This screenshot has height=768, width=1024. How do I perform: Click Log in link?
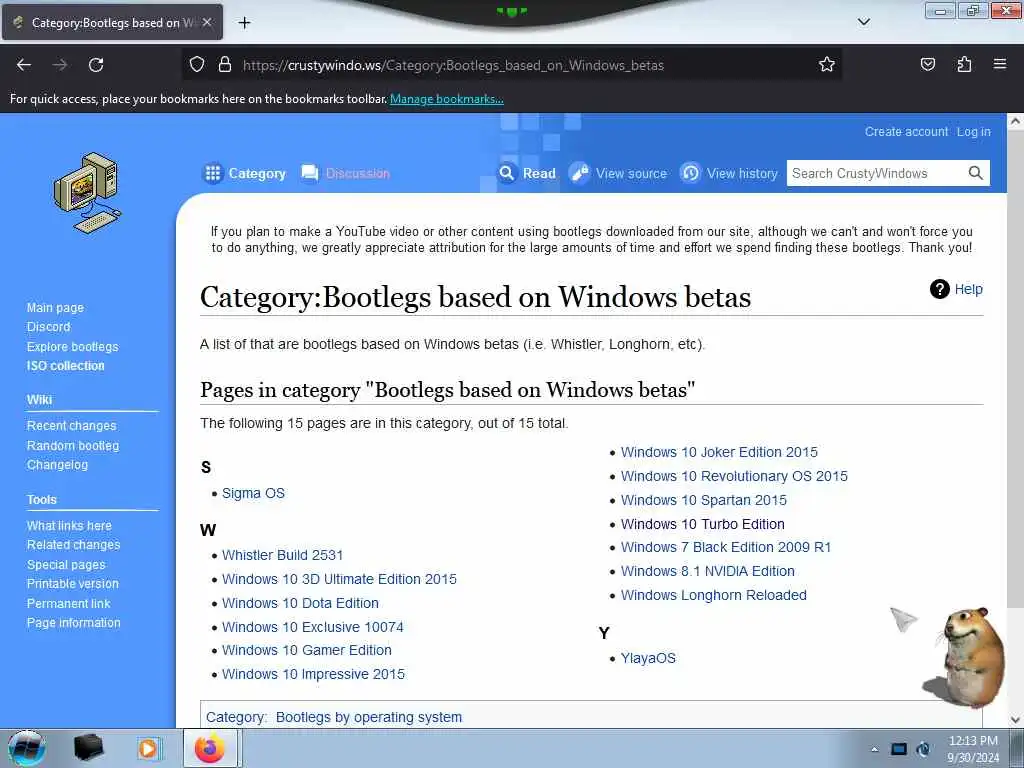[x=974, y=131]
